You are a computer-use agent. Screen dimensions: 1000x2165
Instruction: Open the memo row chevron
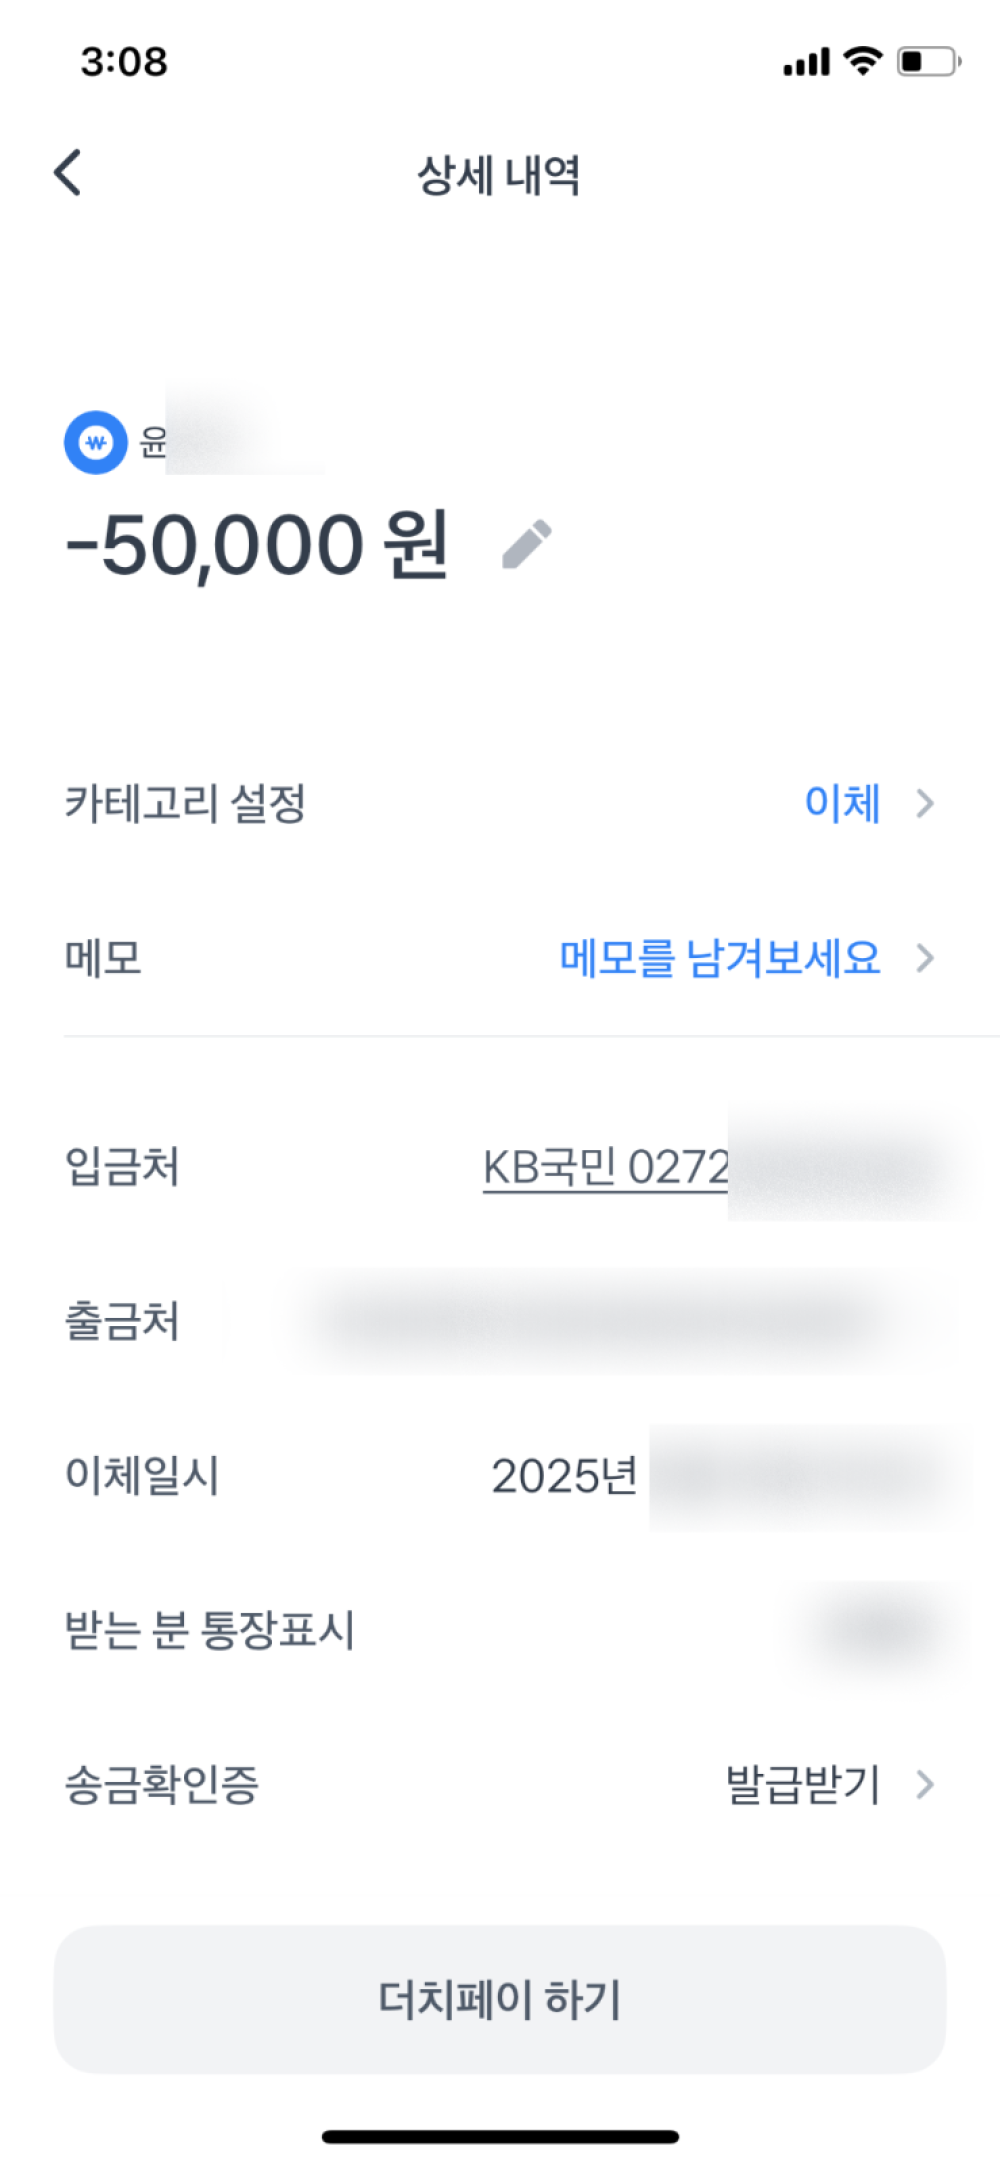925,958
